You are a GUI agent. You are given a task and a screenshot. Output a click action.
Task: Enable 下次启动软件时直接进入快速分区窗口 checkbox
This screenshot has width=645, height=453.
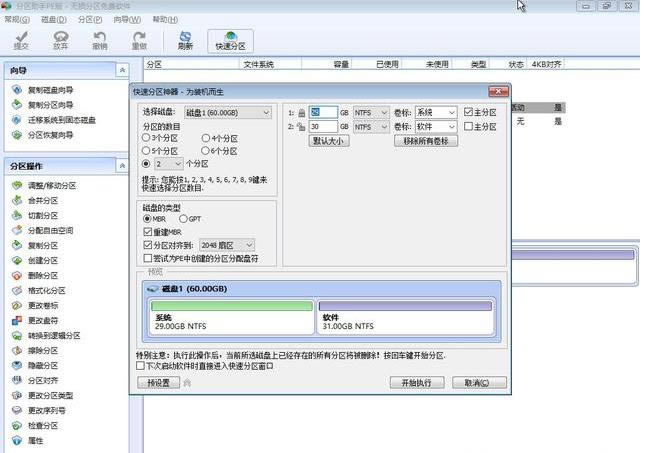140,366
